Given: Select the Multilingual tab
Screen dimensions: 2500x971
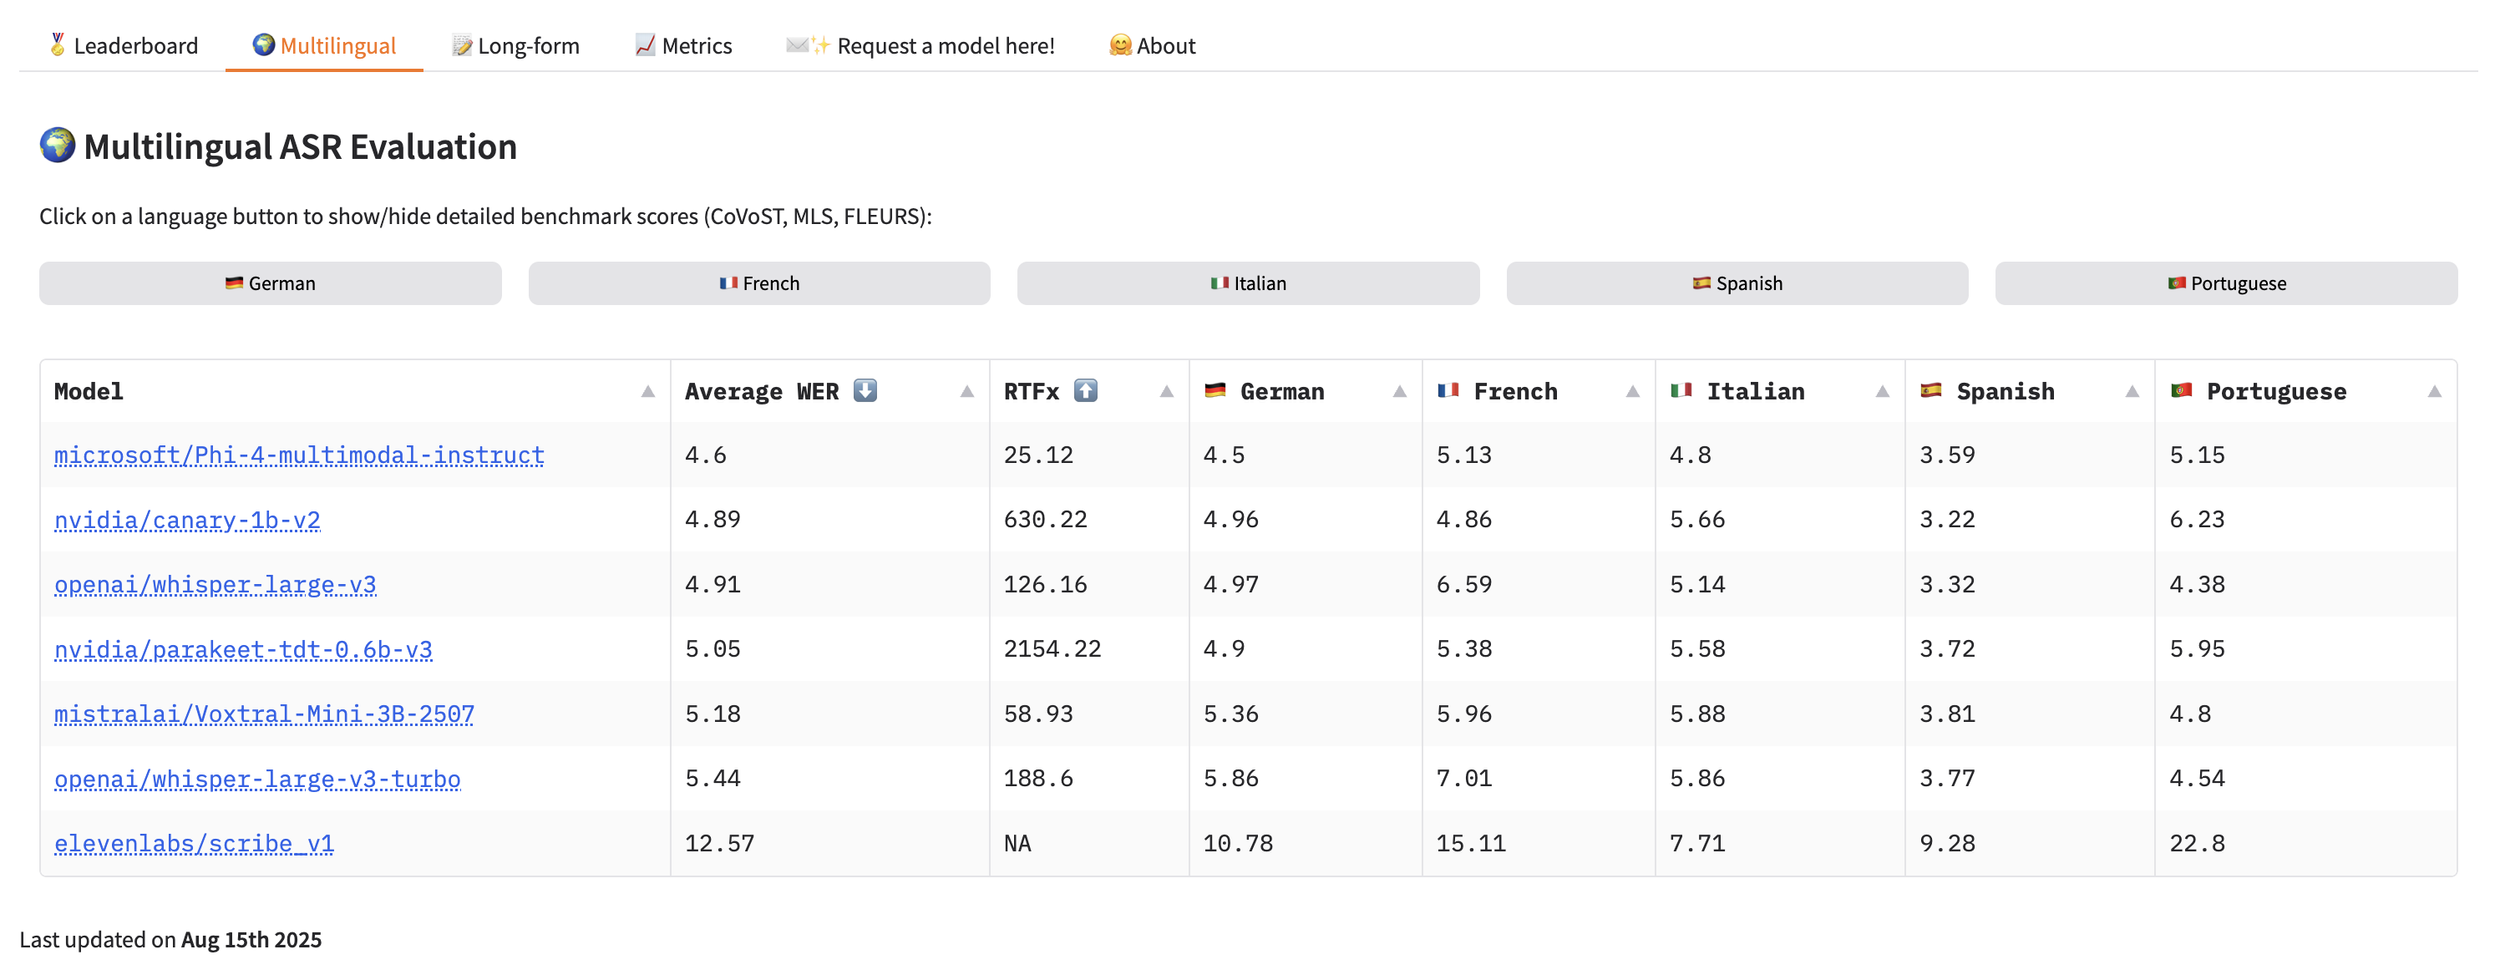Looking at the screenshot, I should point(324,46).
